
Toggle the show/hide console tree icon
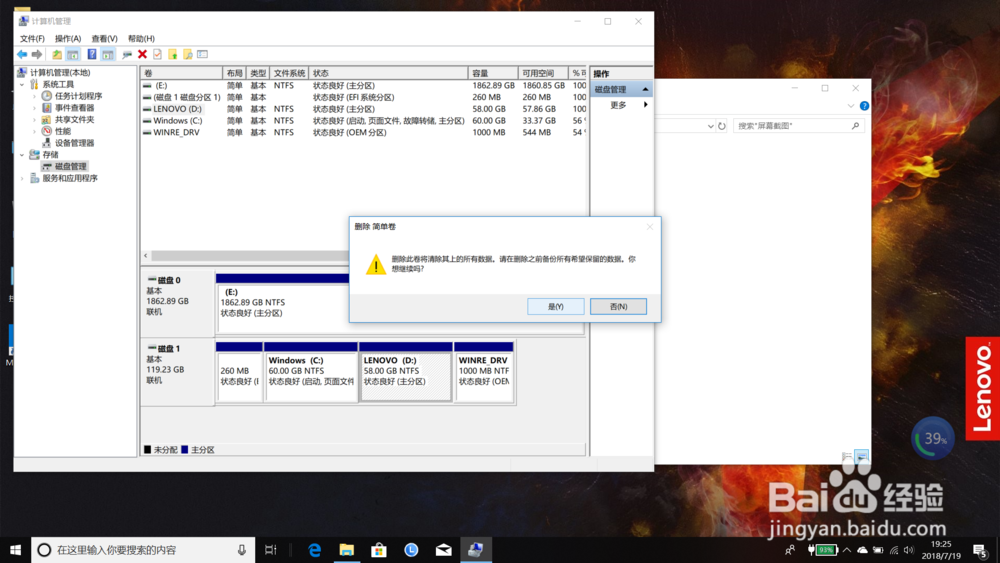pos(73,55)
